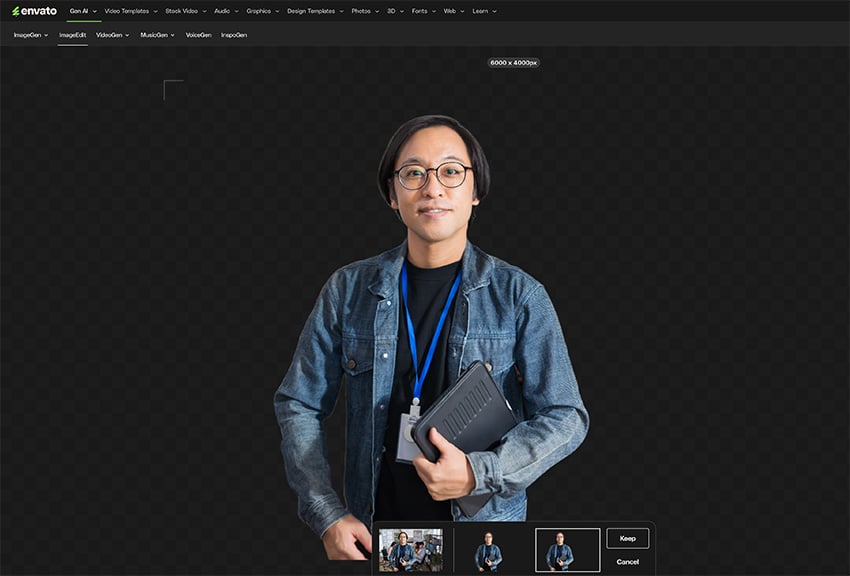This screenshot has width=850, height=576.
Task: Navigate to InspoGen
Action: coord(234,35)
